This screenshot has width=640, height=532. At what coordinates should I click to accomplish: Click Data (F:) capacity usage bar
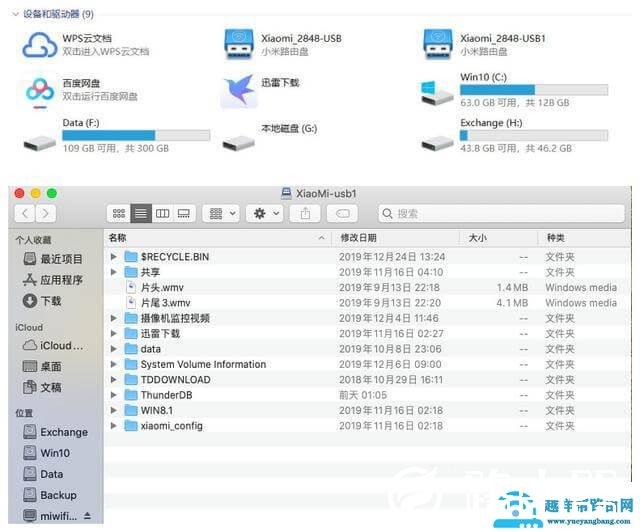[x=136, y=135]
